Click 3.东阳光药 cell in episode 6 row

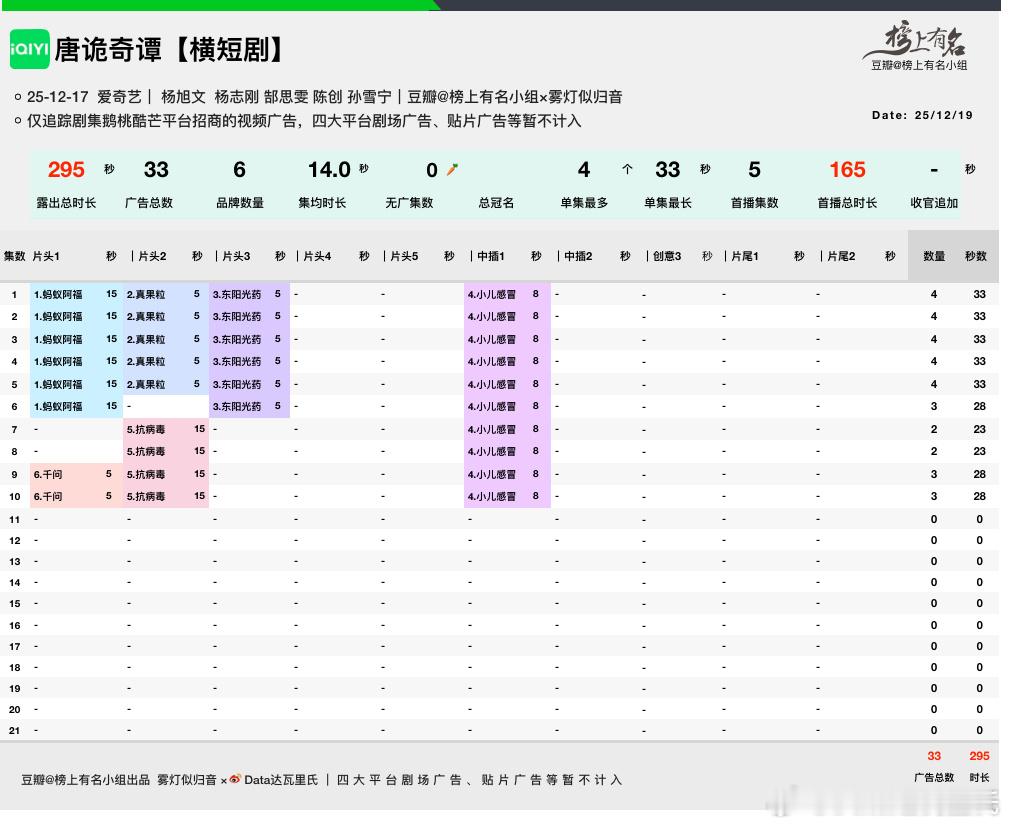click(237, 406)
